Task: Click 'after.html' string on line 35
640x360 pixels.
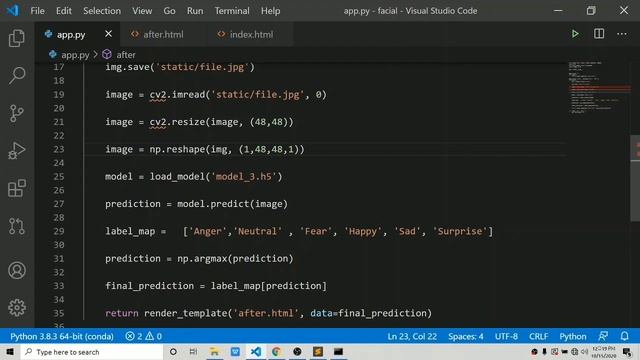Action: pyautogui.click(x=266, y=313)
